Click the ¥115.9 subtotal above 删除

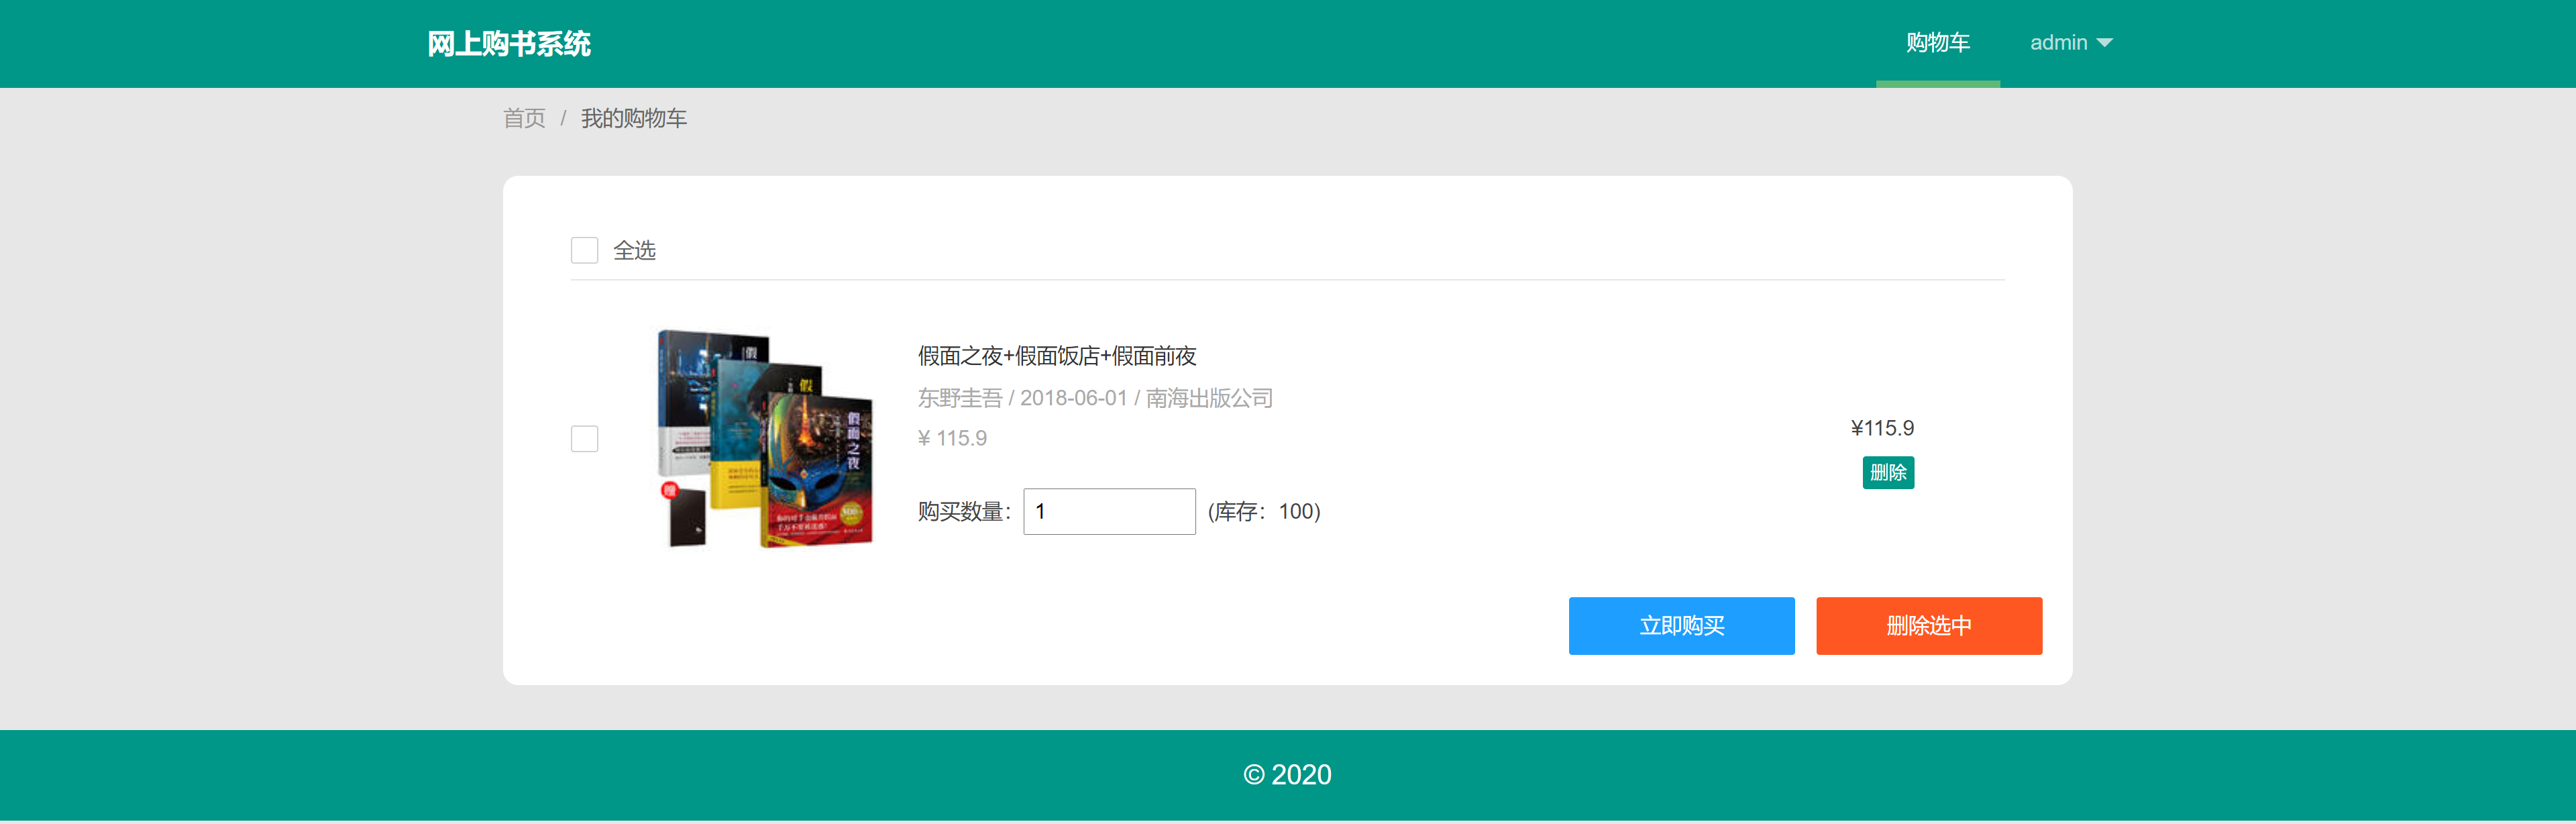click(x=1882, y=429)
